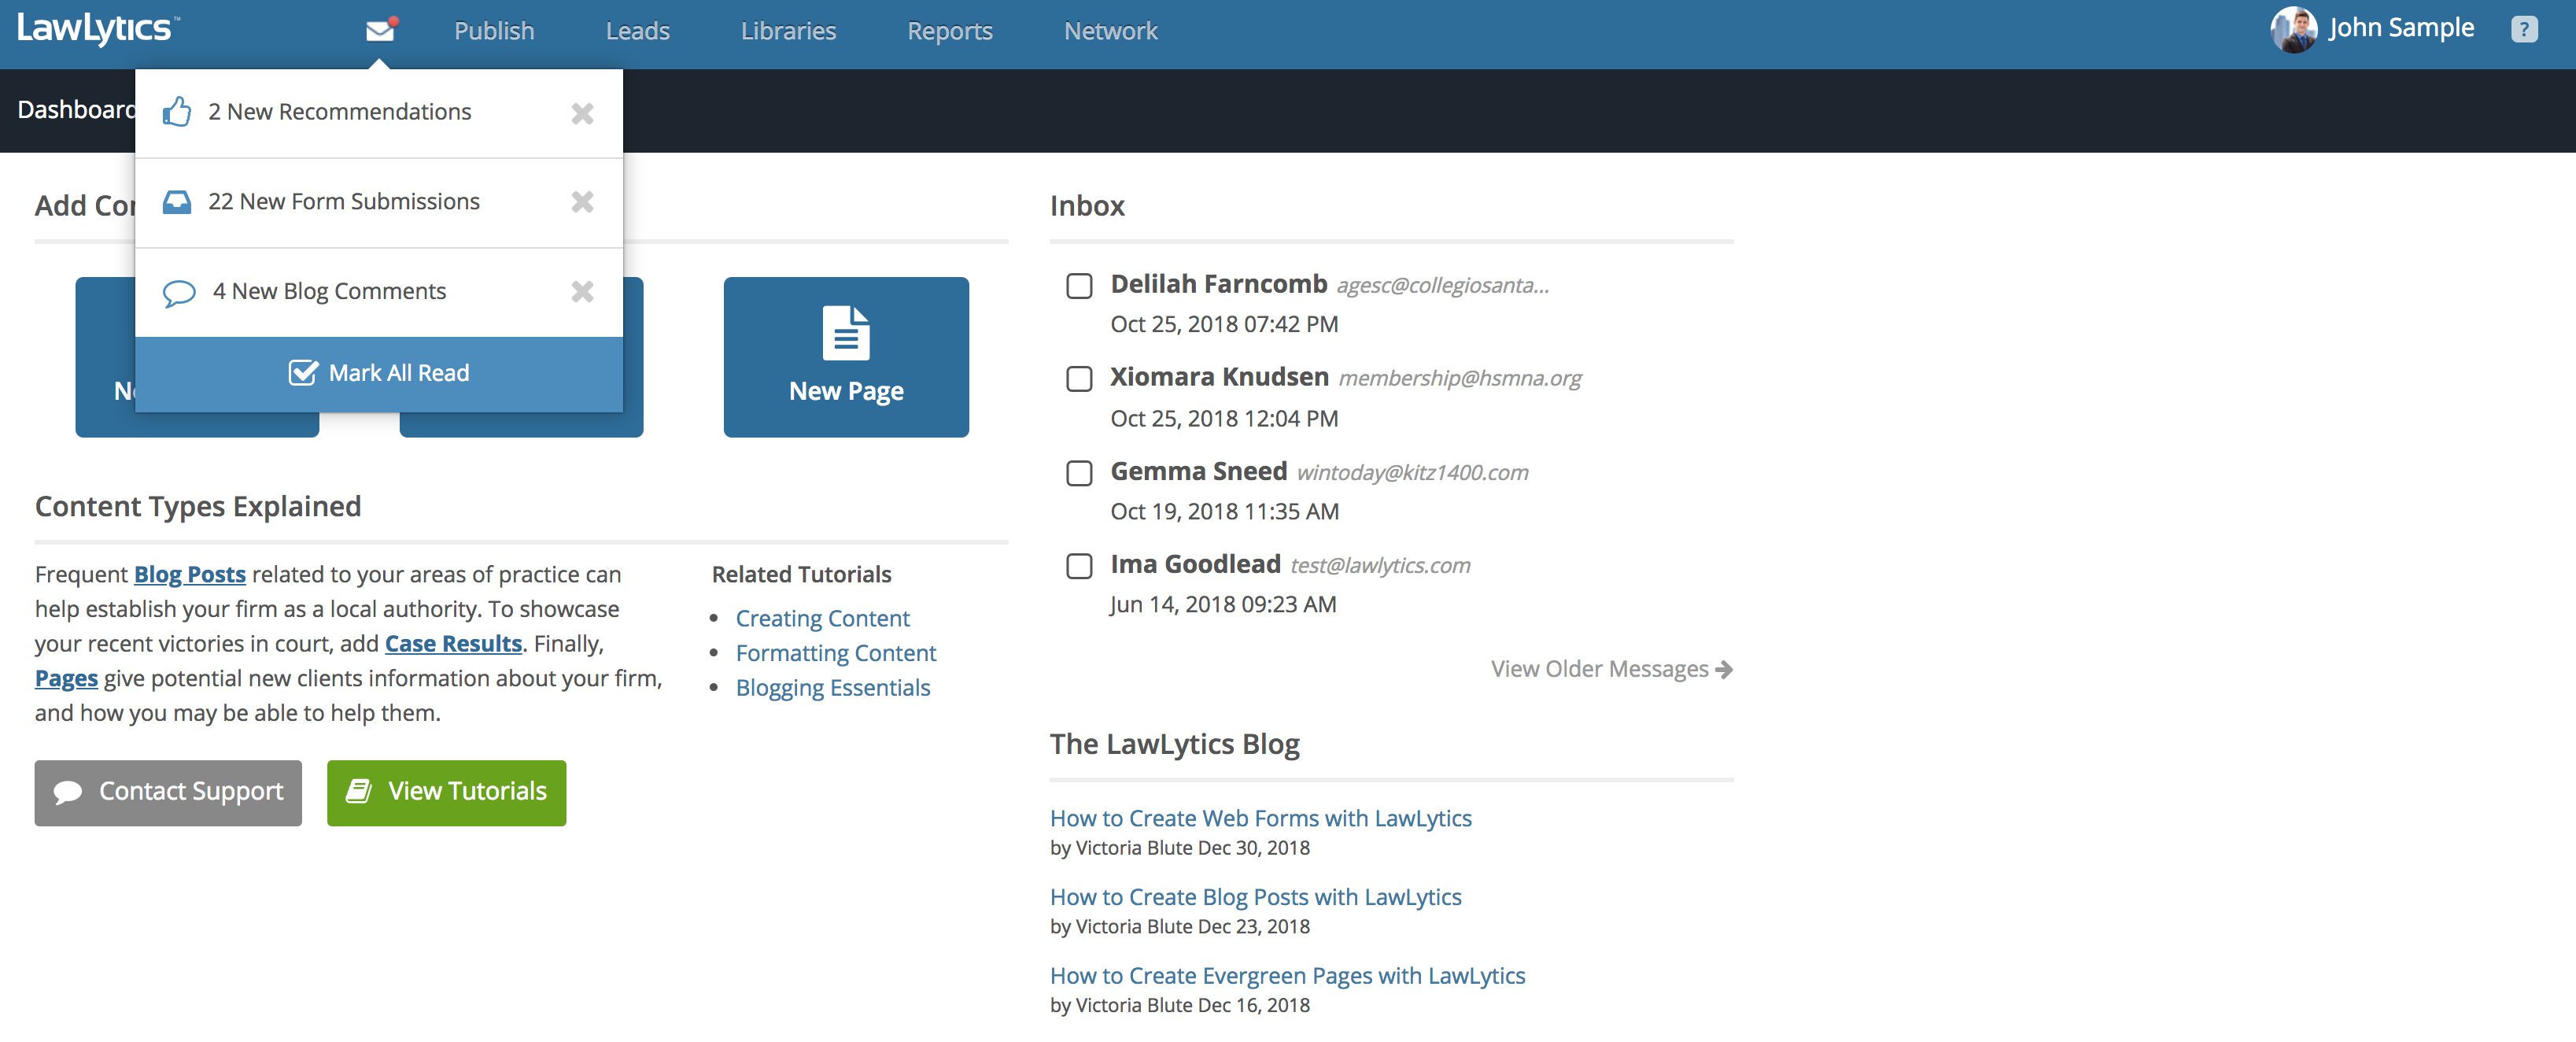Click the Mark All Read button

click(379, 374)
